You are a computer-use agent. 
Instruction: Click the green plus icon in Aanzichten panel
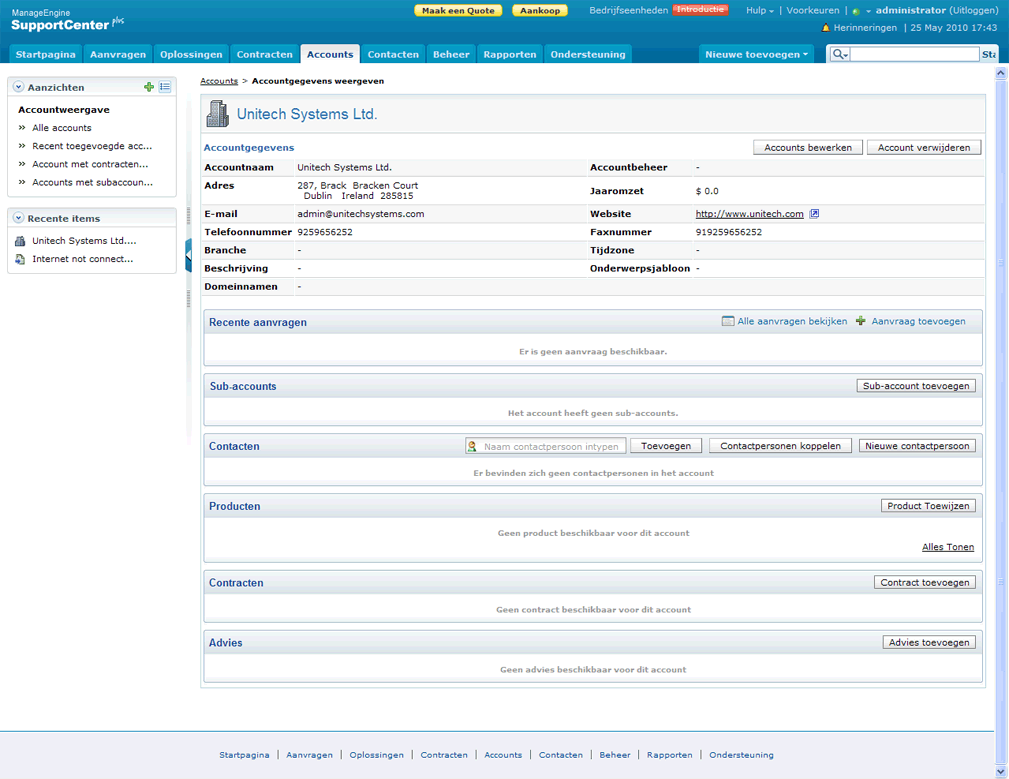149,87
